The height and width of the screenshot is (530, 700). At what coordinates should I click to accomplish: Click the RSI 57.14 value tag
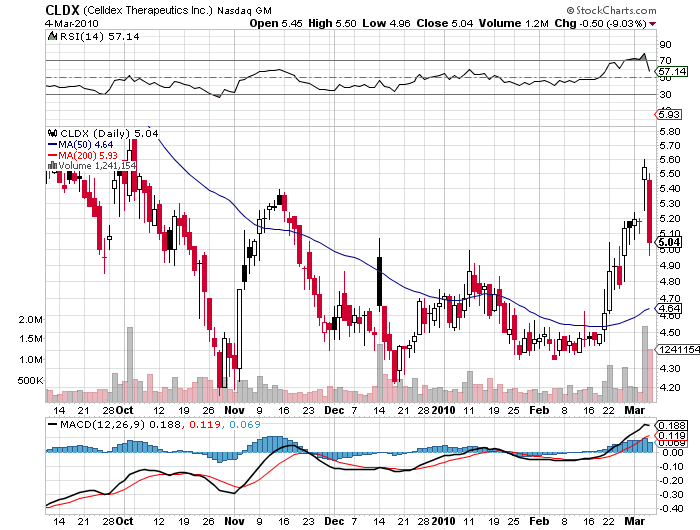pos(673,72)
